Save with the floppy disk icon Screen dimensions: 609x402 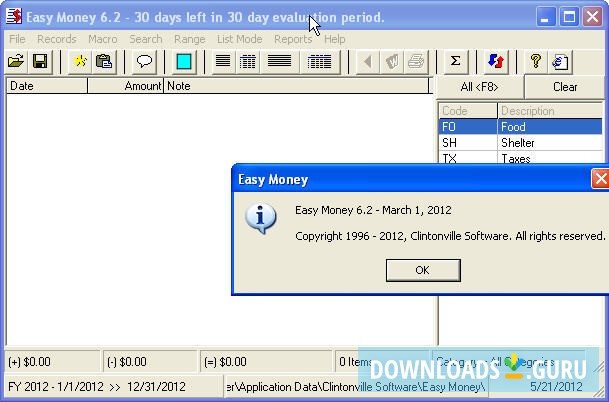point(40,62)
